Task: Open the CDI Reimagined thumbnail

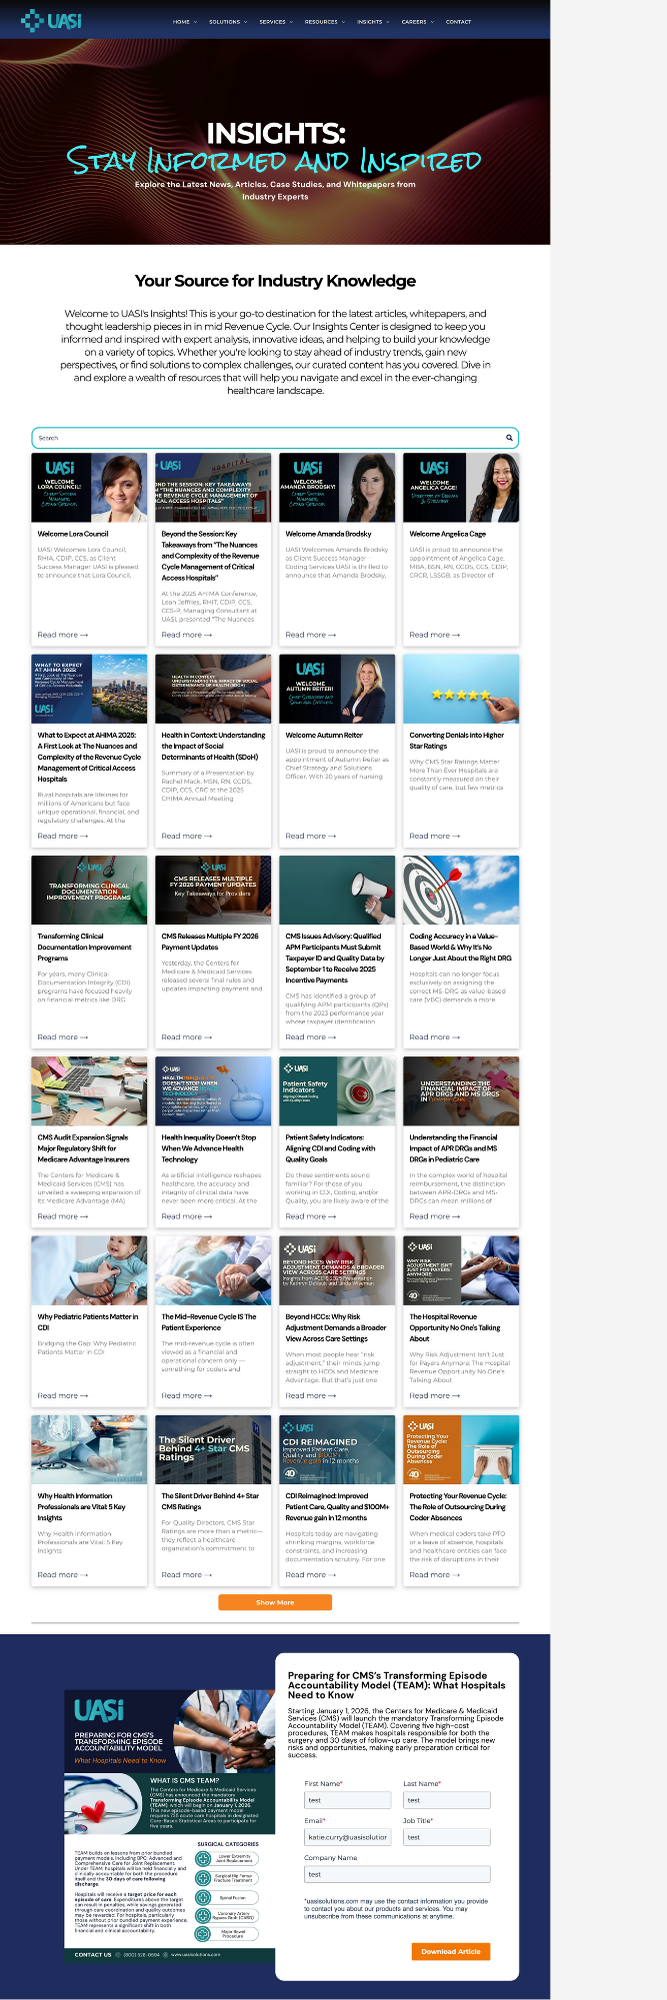Action: click(337, 1449)
